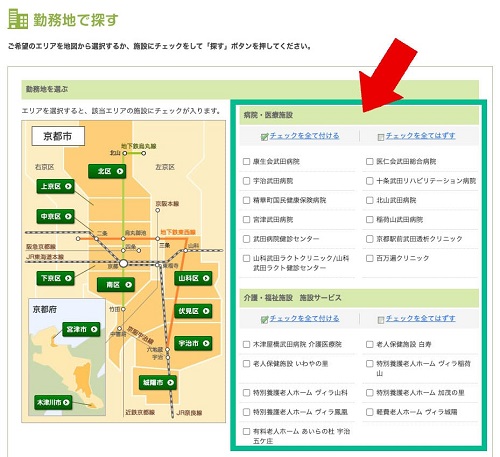Select the 城陽市 map button

pos(158,382)
